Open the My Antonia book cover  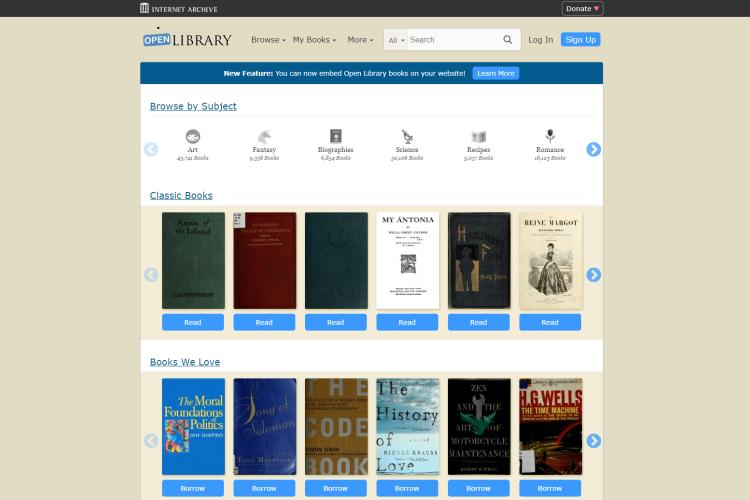point(408,261)
